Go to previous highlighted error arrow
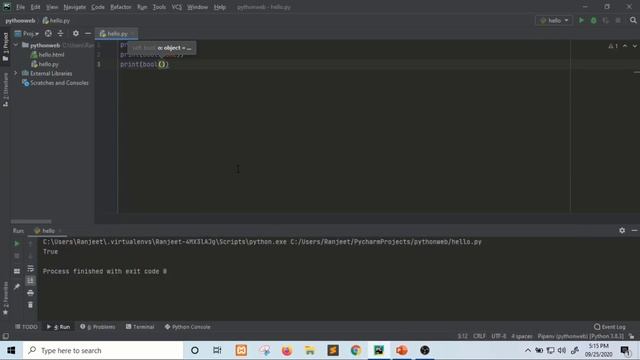This screenshot has height=360, width=640. click(625, 46)
